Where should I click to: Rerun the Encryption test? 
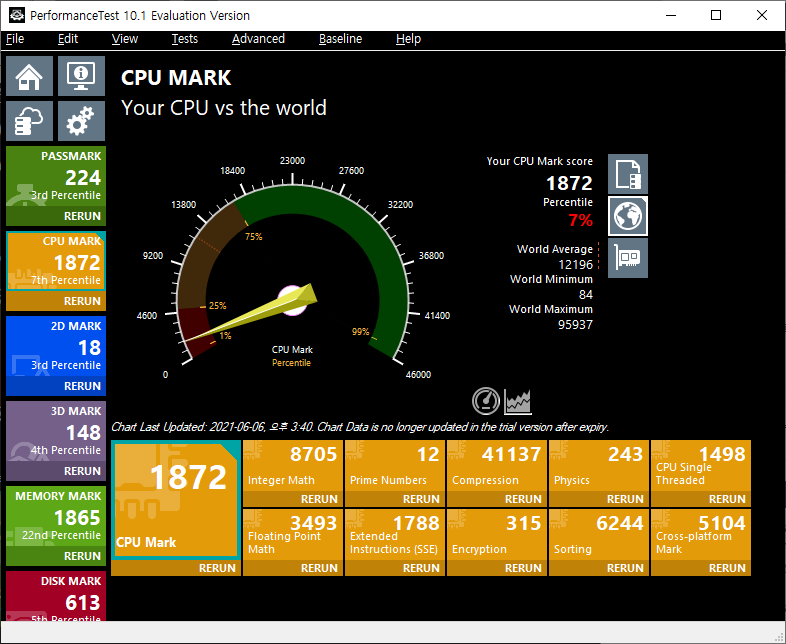[x=497, y=568]
